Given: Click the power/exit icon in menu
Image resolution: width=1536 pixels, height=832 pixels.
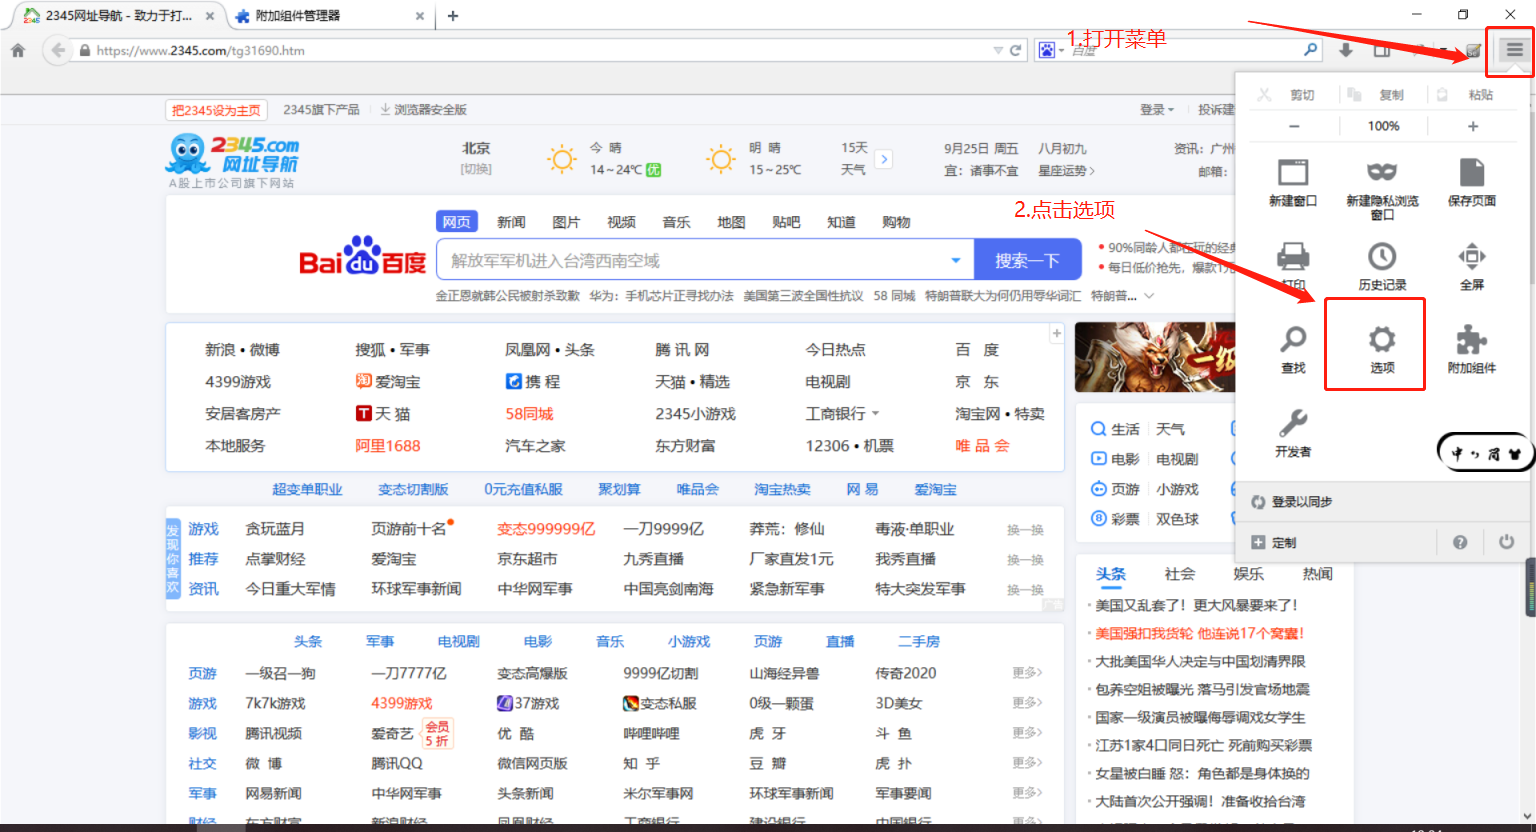Looking at the screenshot, I should click(x=1506, y=541).
